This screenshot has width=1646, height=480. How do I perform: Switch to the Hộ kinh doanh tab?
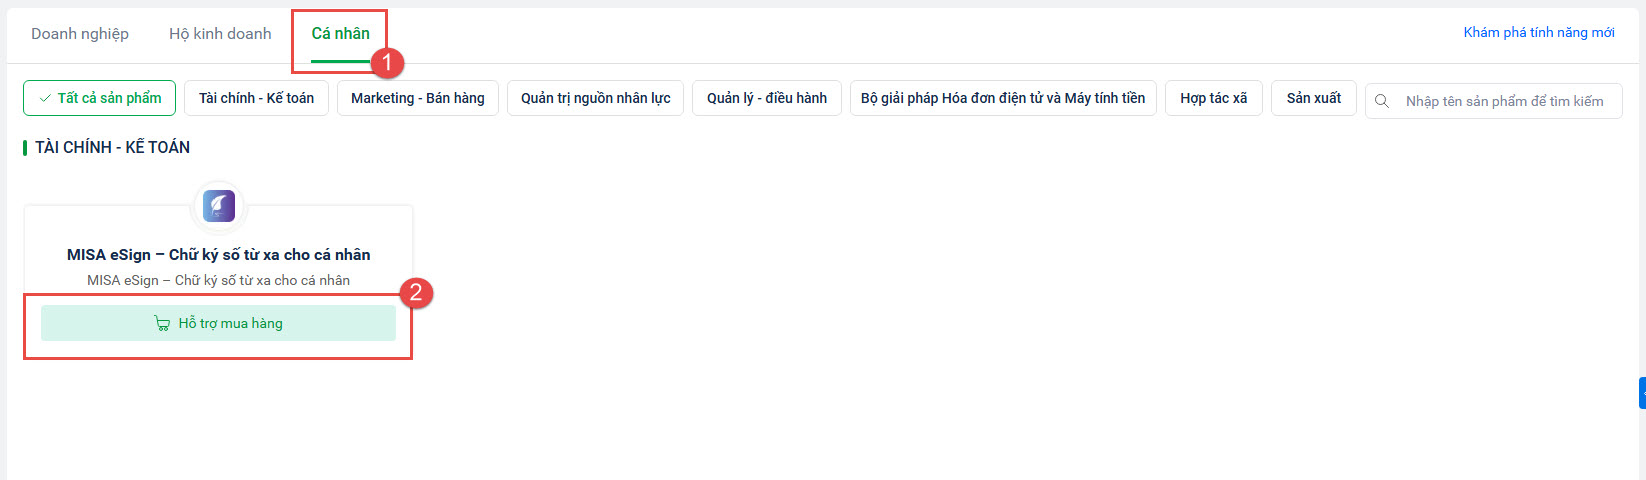coord(220,34)
